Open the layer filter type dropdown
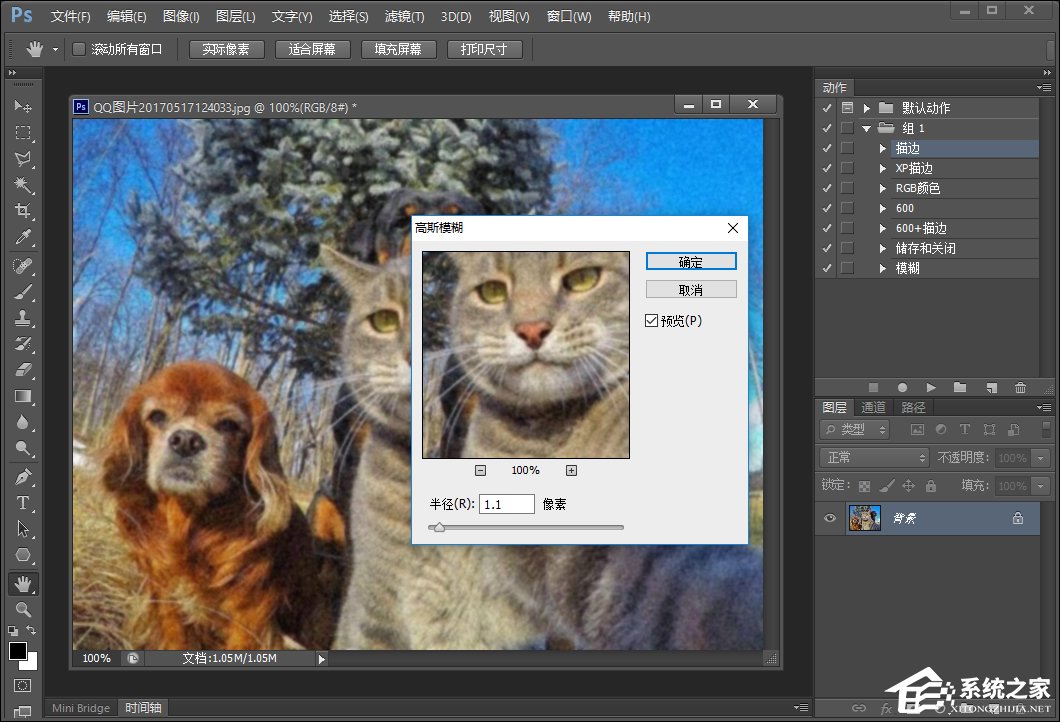Screen dimensions: 1060x722 tap(855, 429)
